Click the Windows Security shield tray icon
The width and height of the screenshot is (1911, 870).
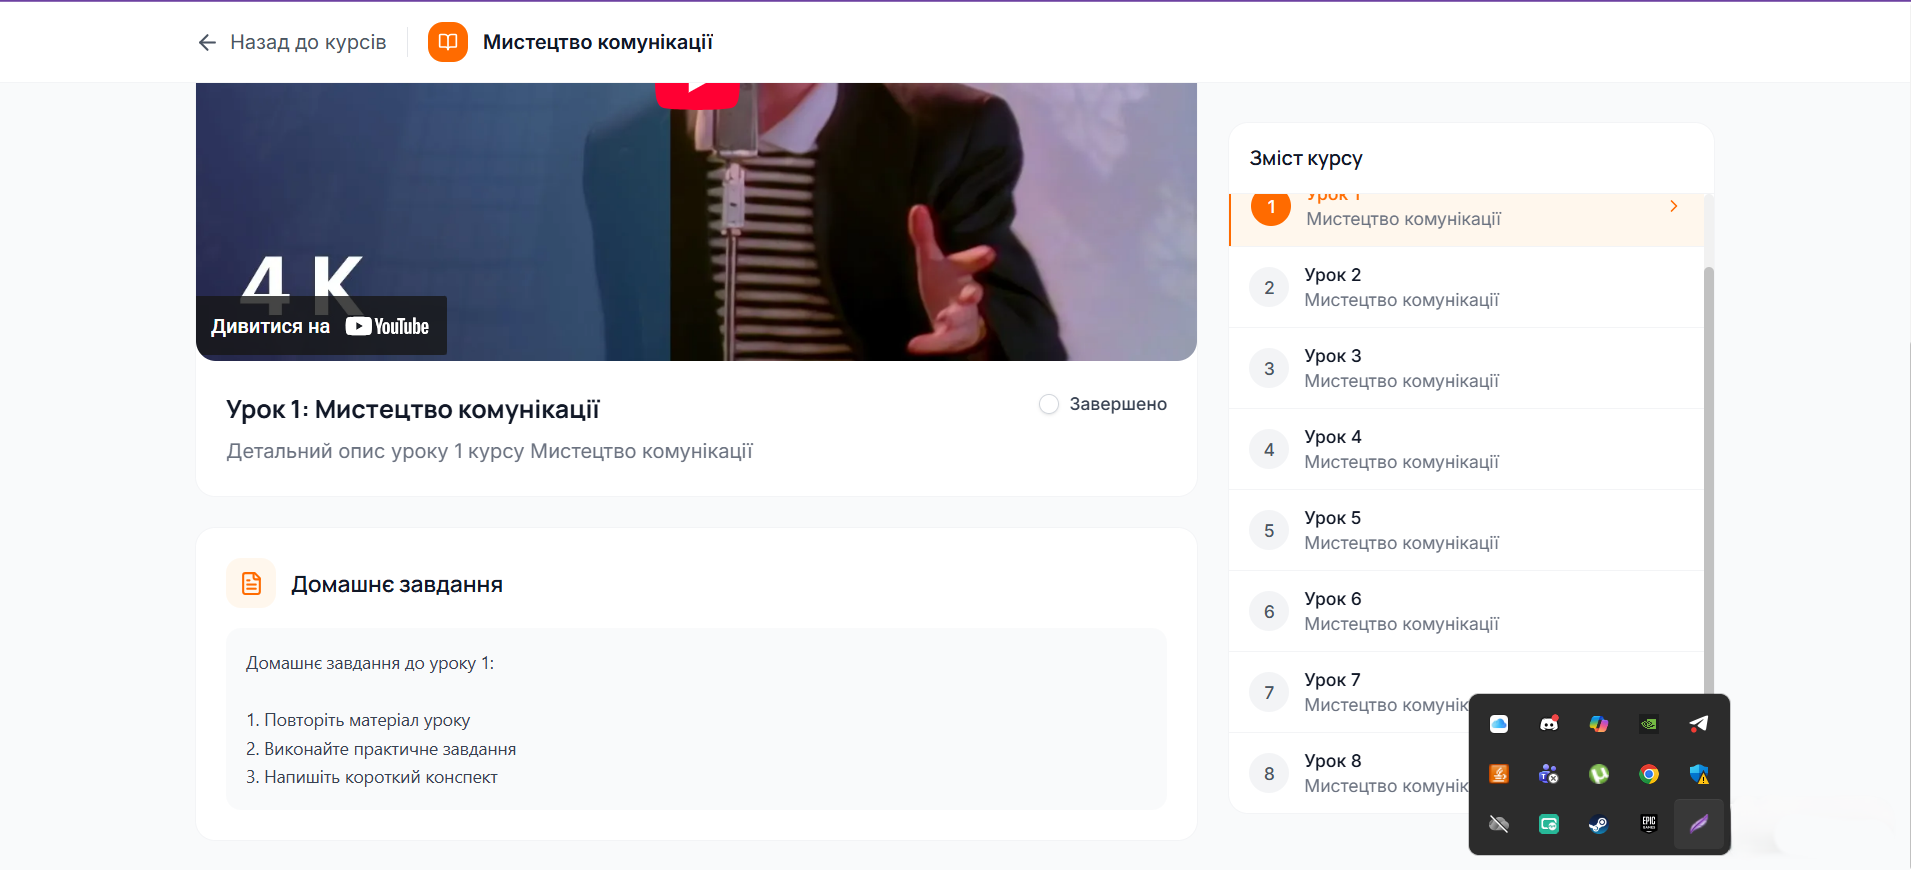tap(1699, 774)
